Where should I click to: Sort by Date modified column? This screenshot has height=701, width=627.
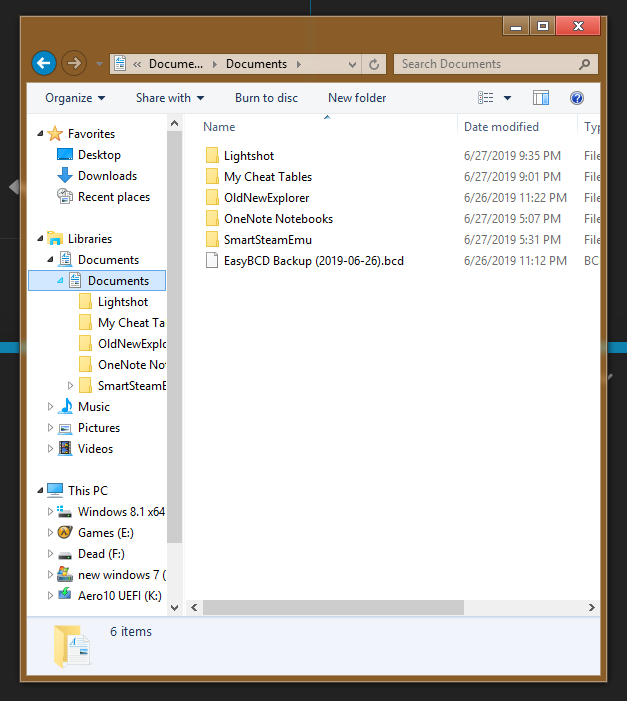pos(501,127)
